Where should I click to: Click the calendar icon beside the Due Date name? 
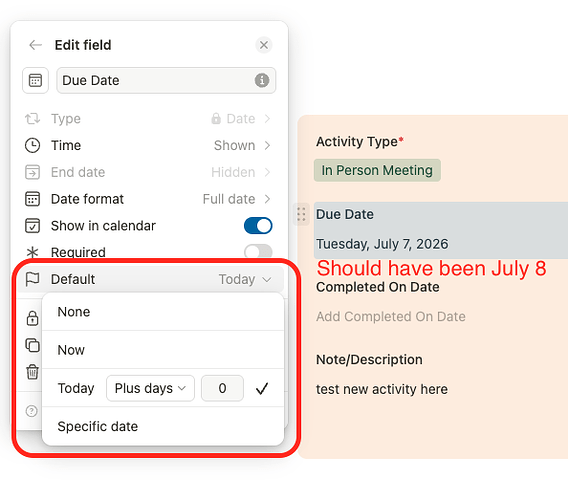(x=35, y=80)
